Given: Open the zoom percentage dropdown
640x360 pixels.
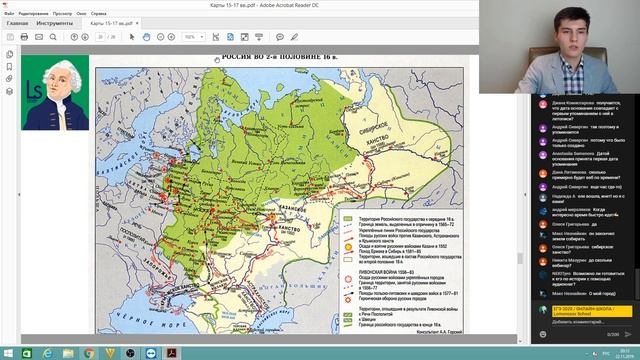Looking at the screenshot, I should pyautogui.click(x=193, y=37).
